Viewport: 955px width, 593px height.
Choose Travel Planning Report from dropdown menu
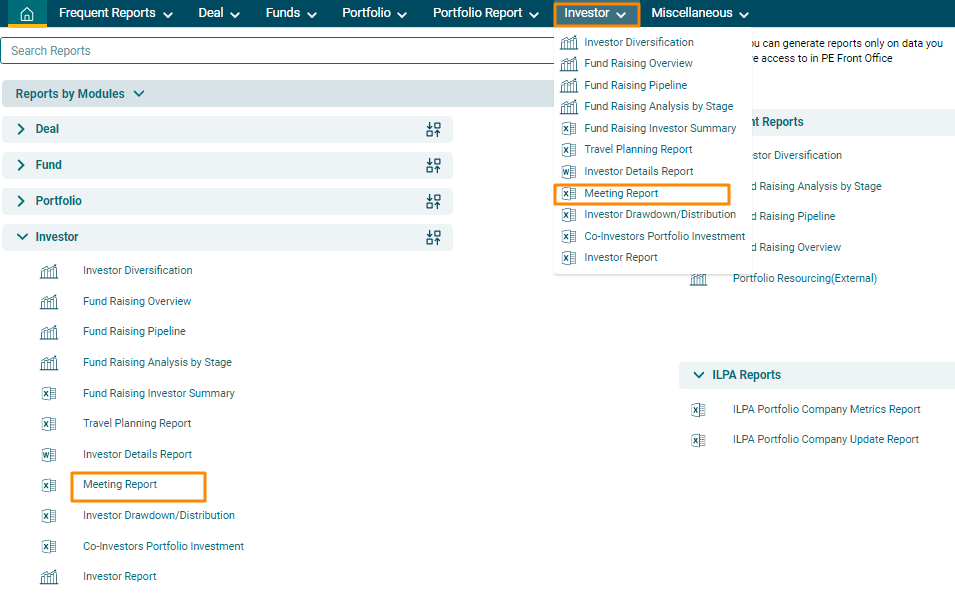[638, 150]
